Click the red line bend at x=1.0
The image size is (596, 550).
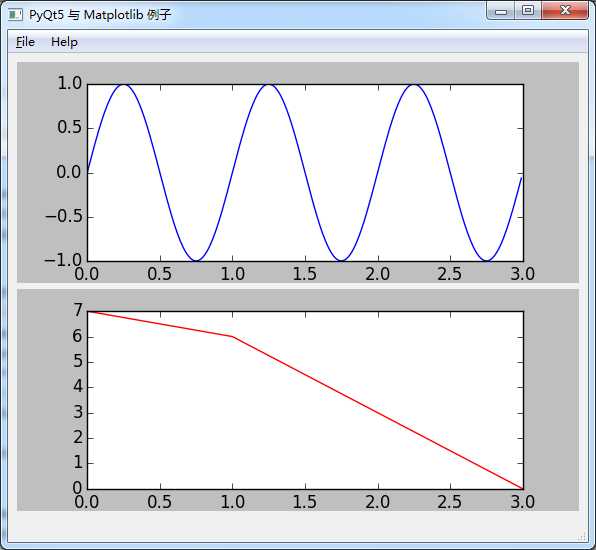click(233, 336)
